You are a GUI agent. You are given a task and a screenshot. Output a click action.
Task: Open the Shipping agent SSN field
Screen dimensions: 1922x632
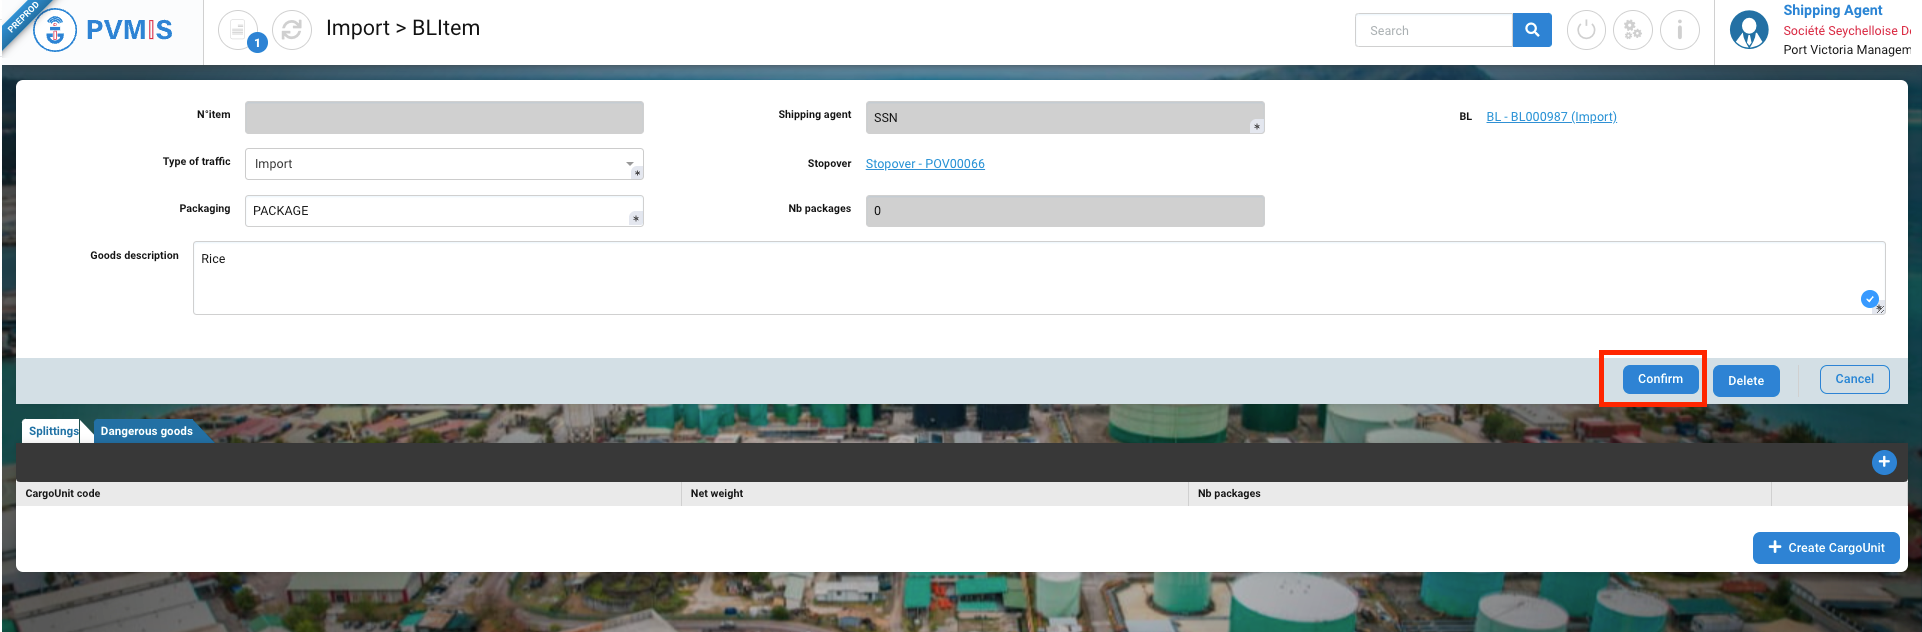pos(1064,118)
